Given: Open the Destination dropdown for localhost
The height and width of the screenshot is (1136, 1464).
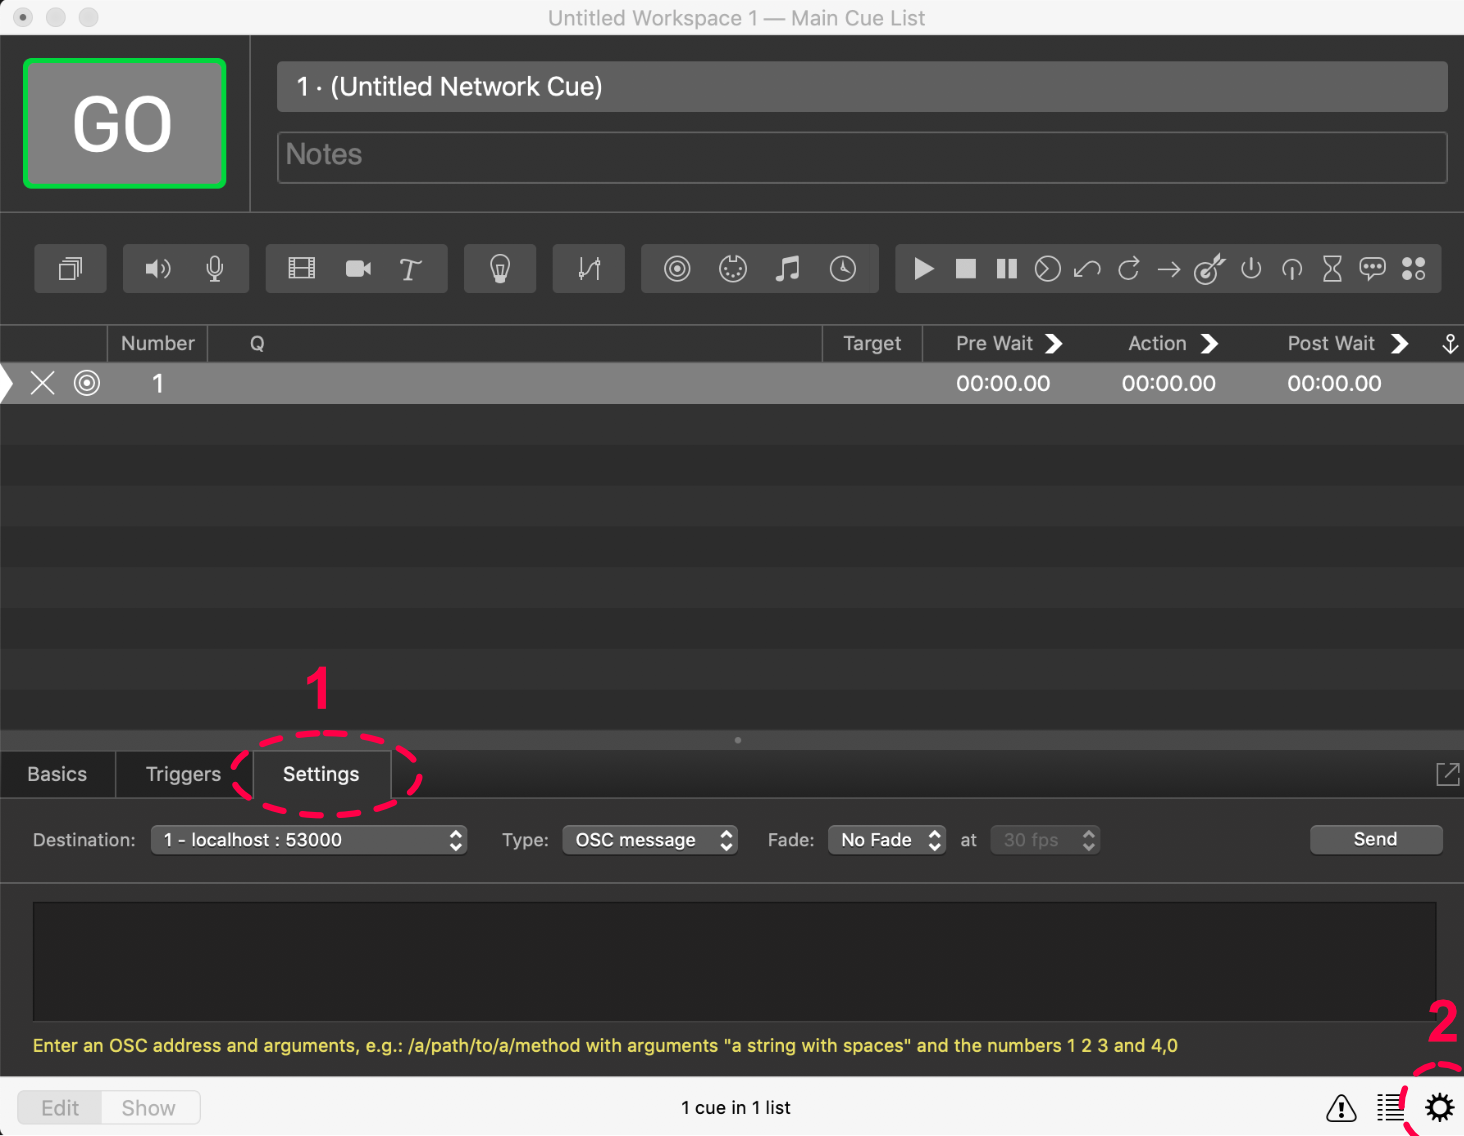Looking at the screenshot, I should click(309, 840).
